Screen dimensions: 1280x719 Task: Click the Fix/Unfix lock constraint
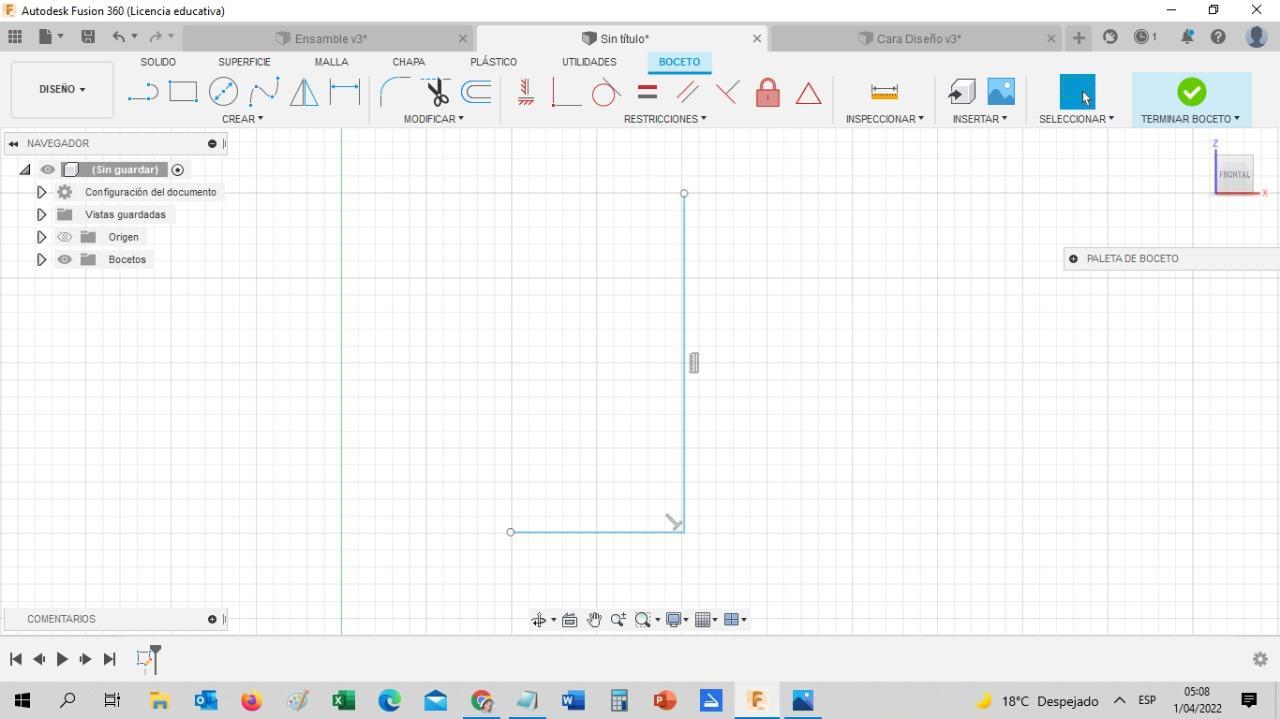[x=768, y=92]
